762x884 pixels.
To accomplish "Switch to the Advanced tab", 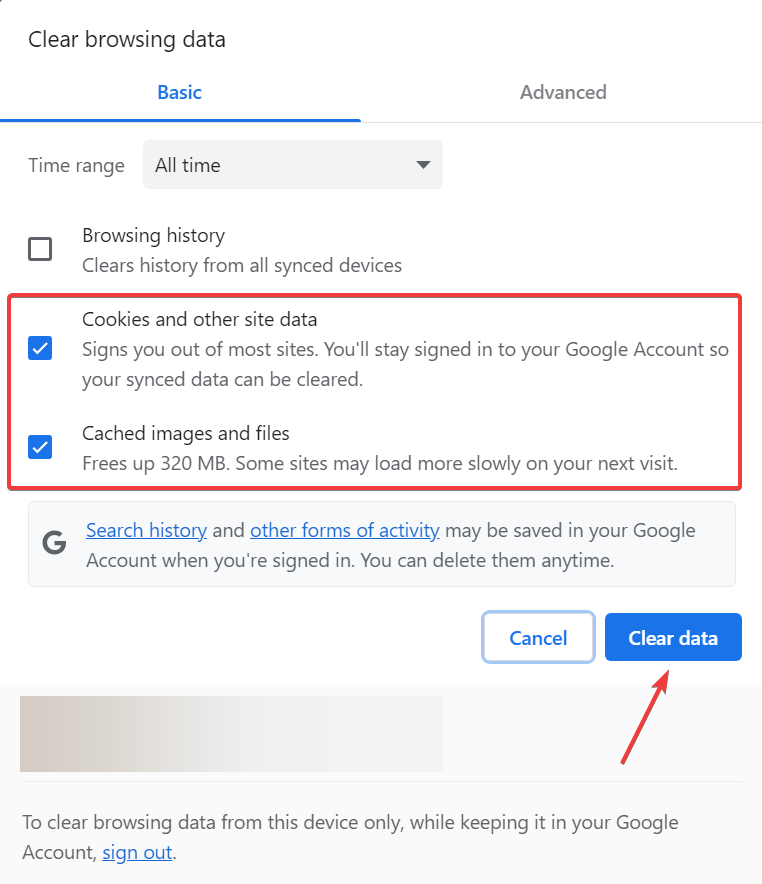I will click(x=562, y=92).
